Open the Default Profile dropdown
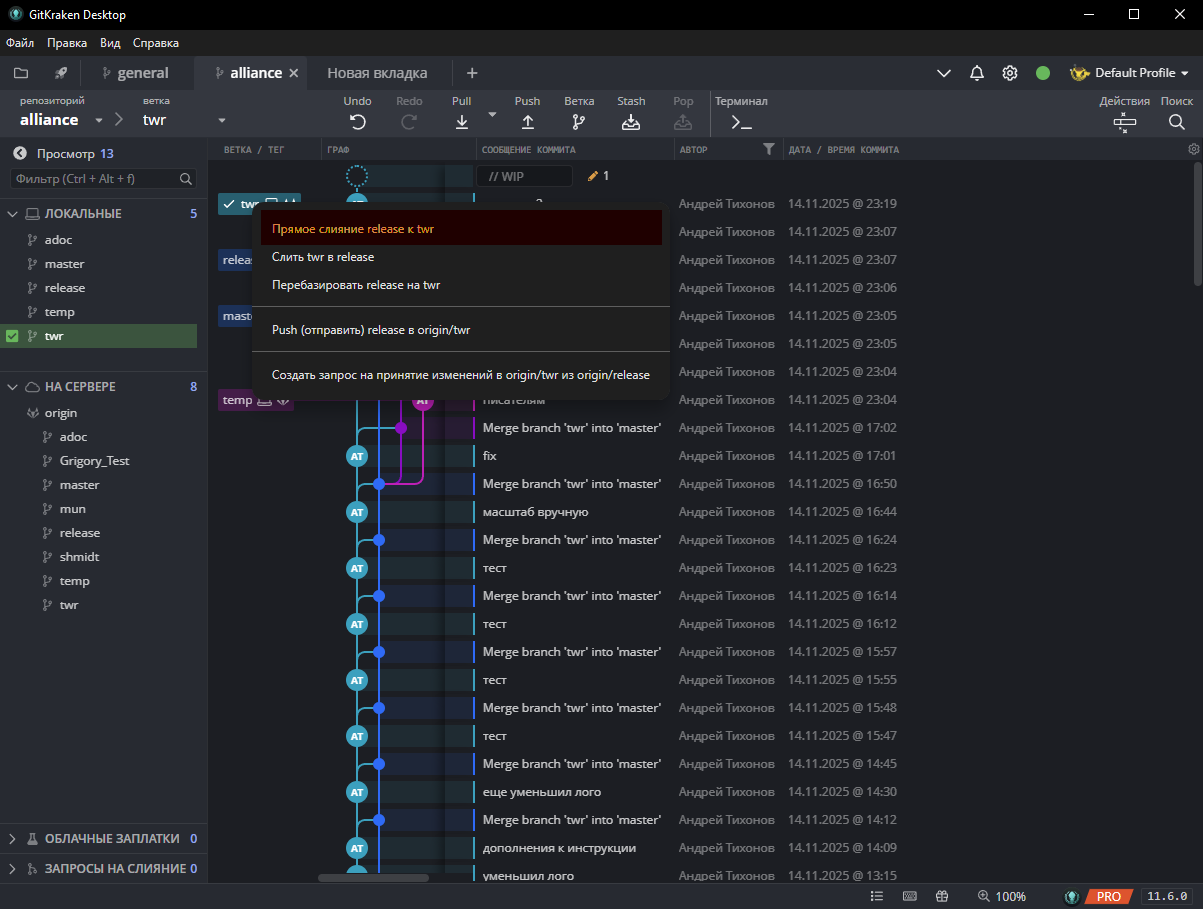Image resolution: width=1203 pixels, height=909 pixels. coord(1128,72)
